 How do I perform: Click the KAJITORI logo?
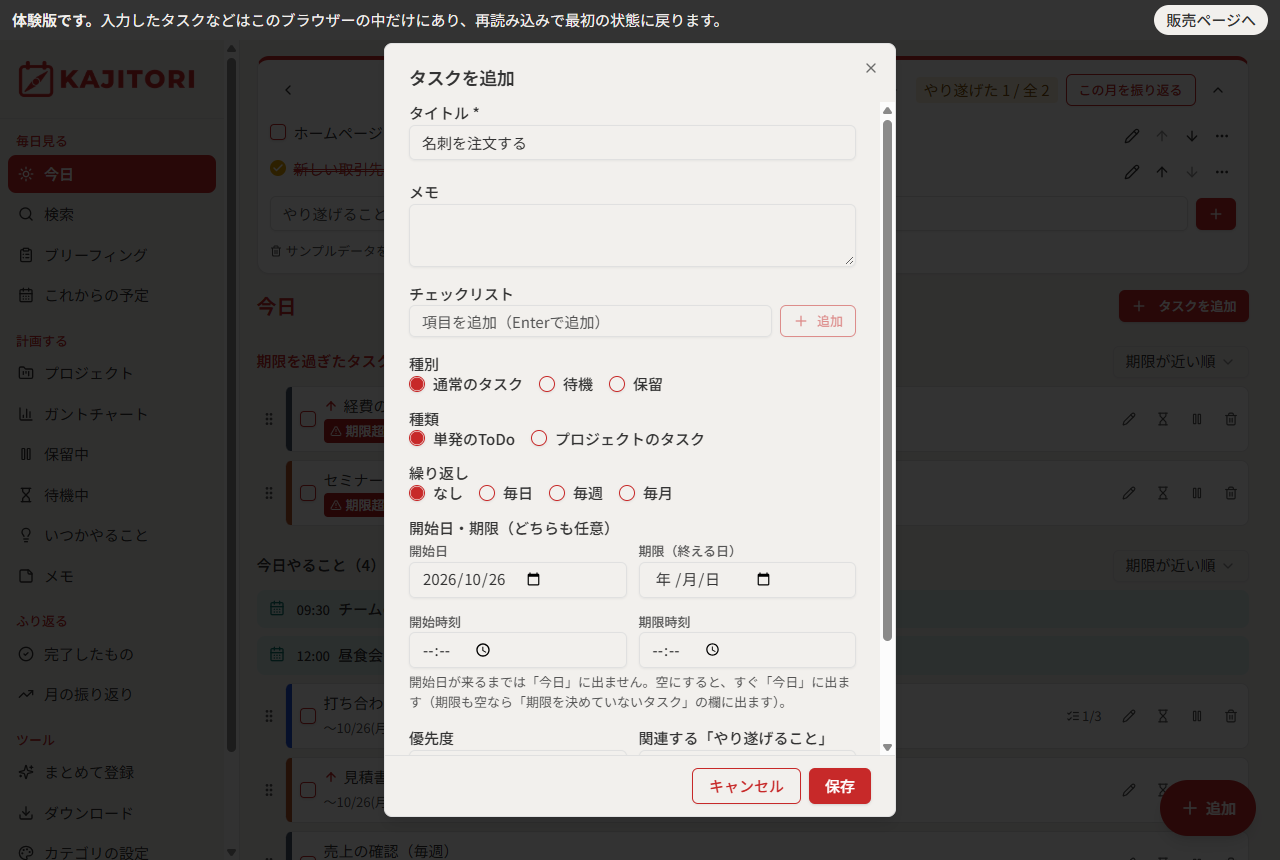point(107,79)
